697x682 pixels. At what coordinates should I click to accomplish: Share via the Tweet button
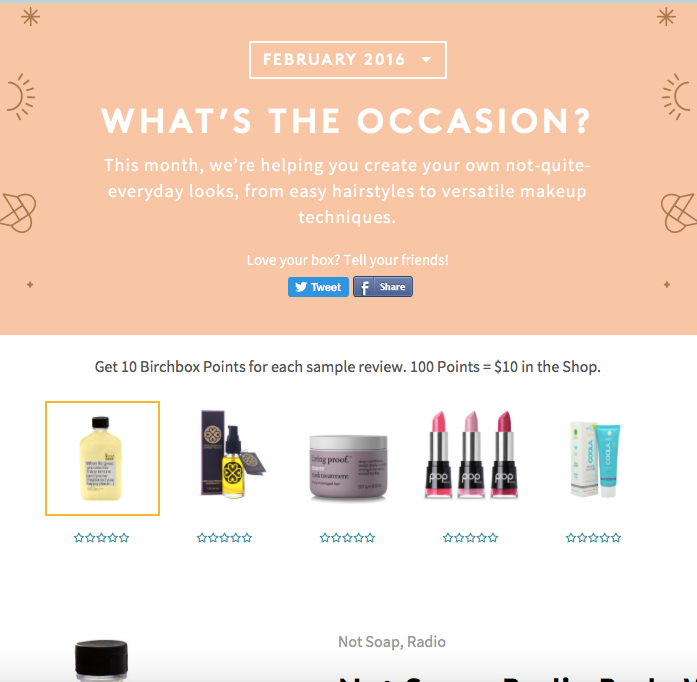click(x=318, y=287)
